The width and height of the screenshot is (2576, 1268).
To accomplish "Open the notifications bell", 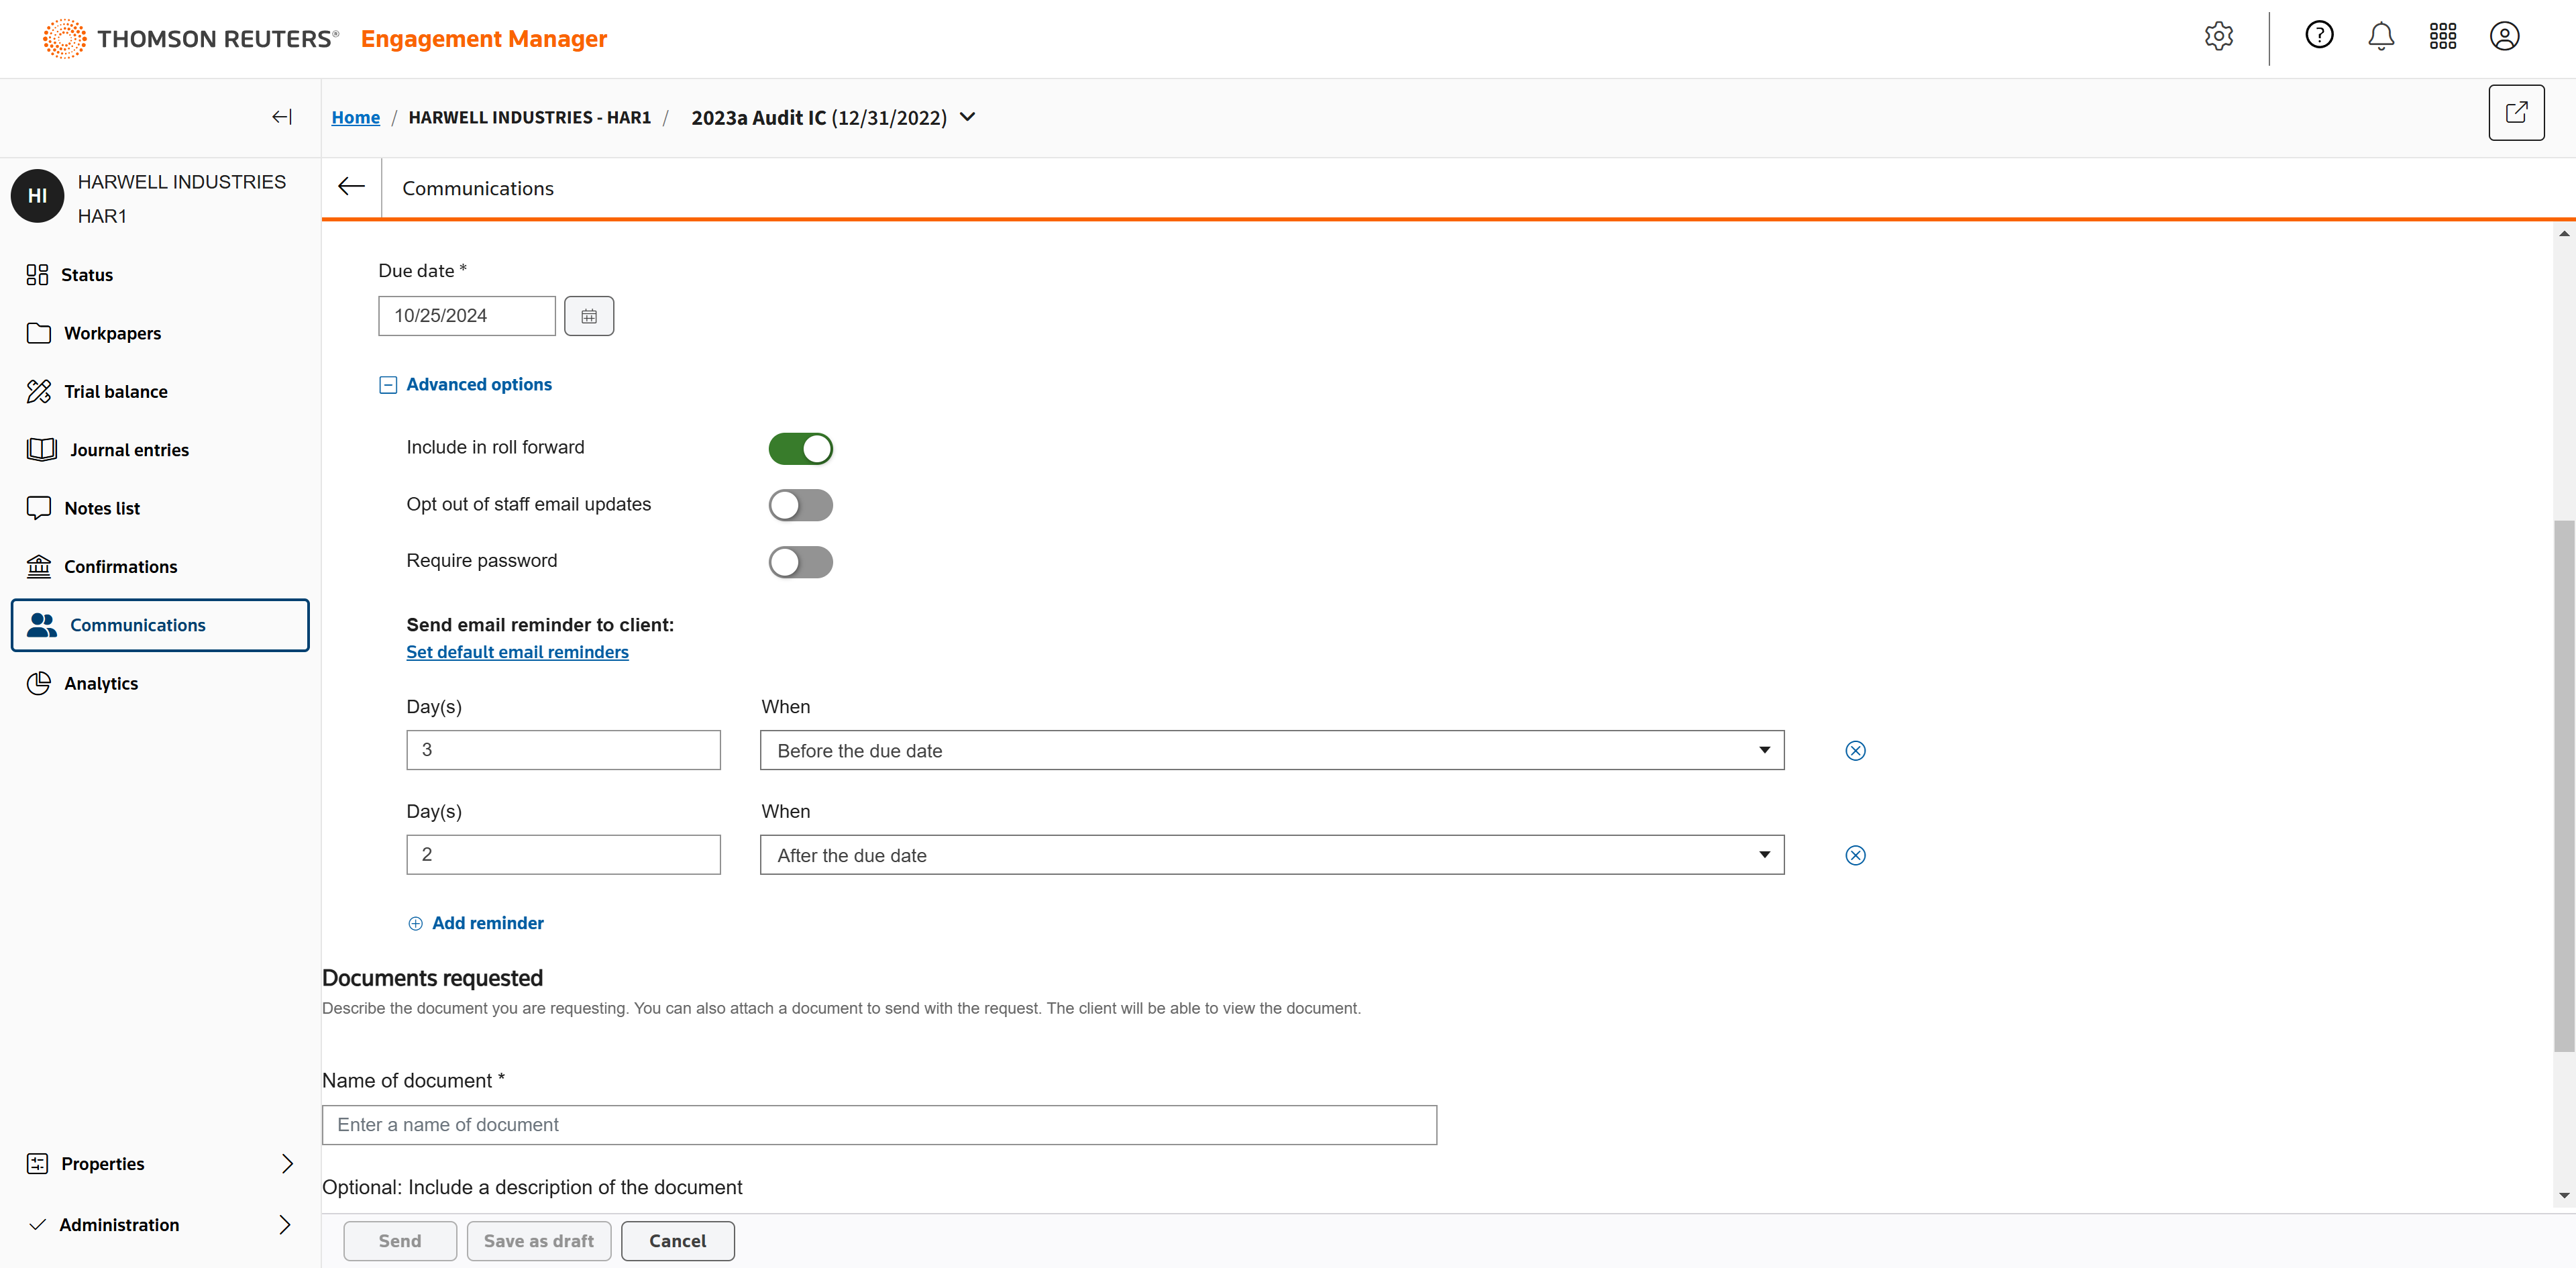I will coord(2380,37).
